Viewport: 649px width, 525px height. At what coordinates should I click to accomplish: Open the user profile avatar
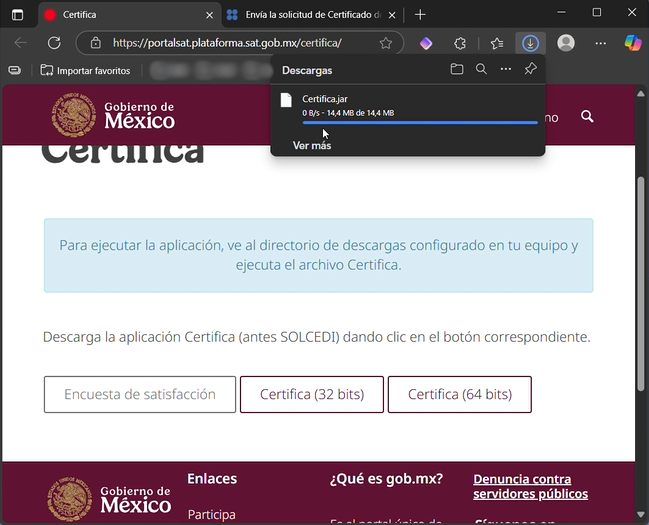[566, 44]
